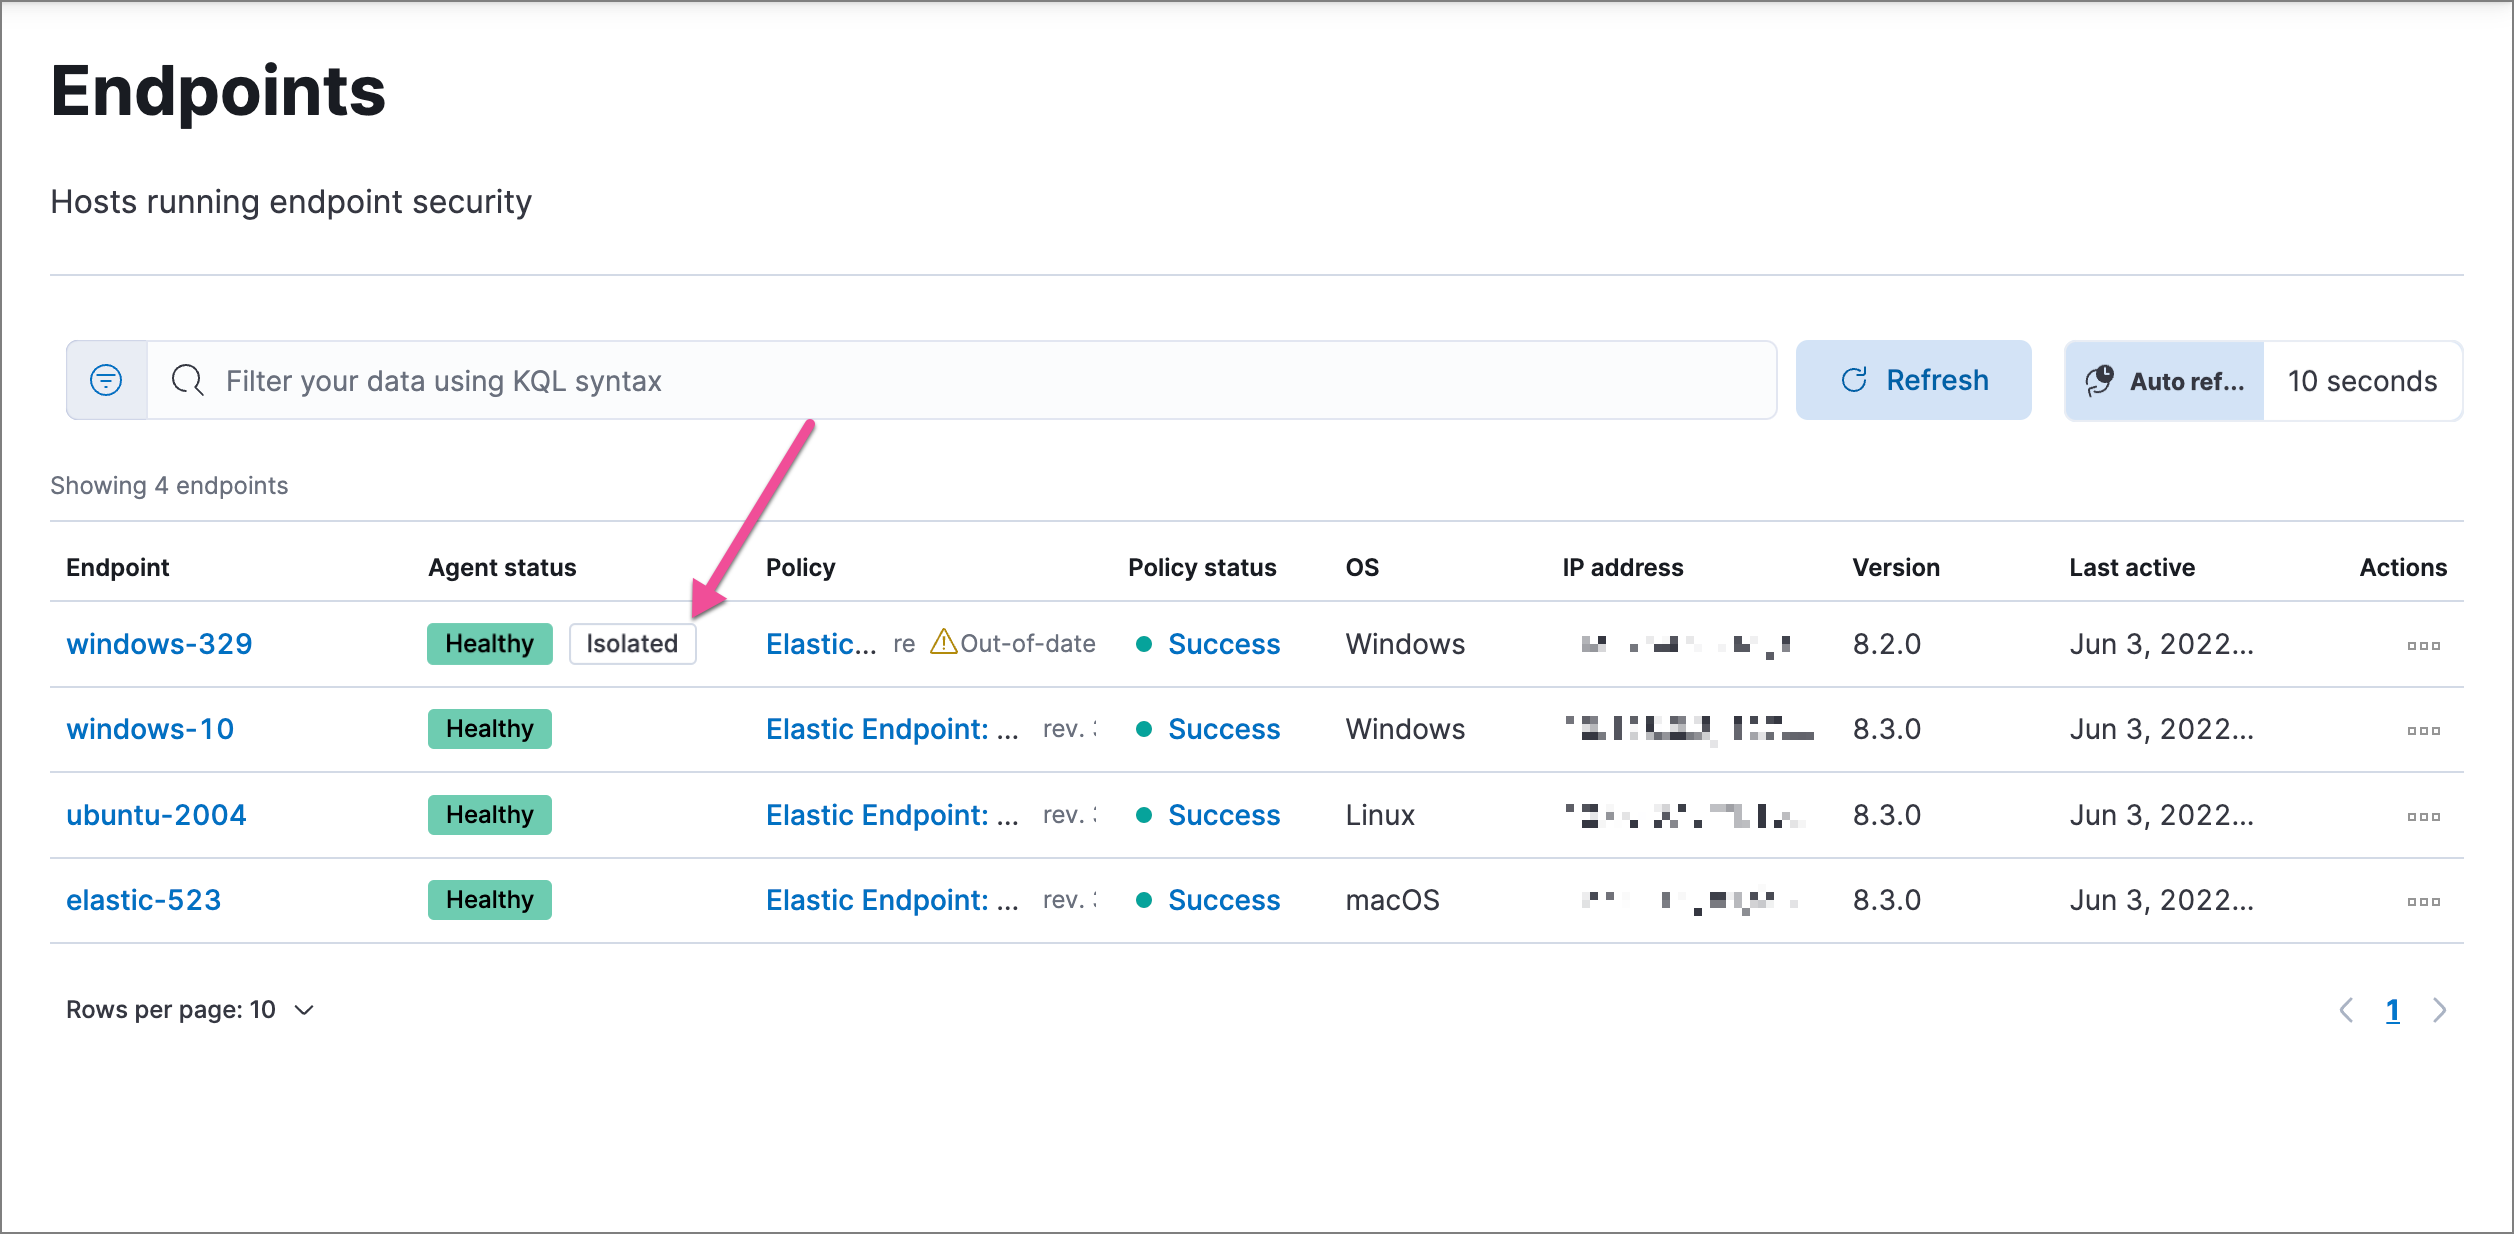Click the clock icon in Auto refresh
The width and height of the screenshot is (2514, 1234).
click(2101, 380)
